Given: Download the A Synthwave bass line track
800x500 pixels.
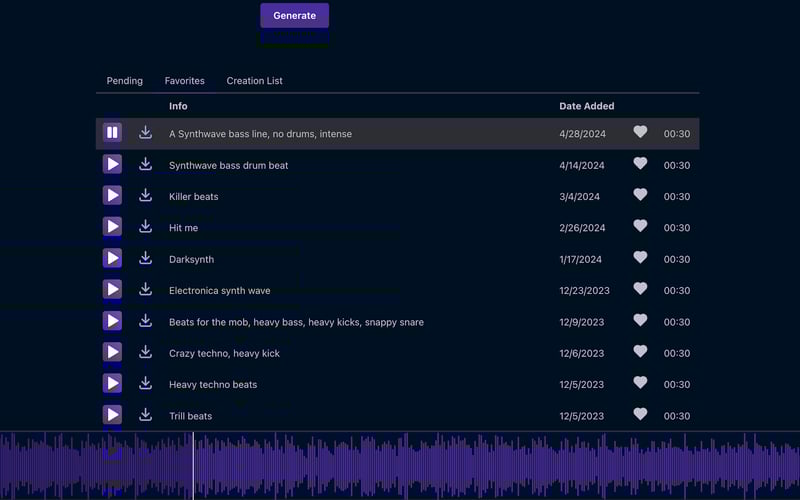Looking at the screenshot, I should click(x=145, y=133).
